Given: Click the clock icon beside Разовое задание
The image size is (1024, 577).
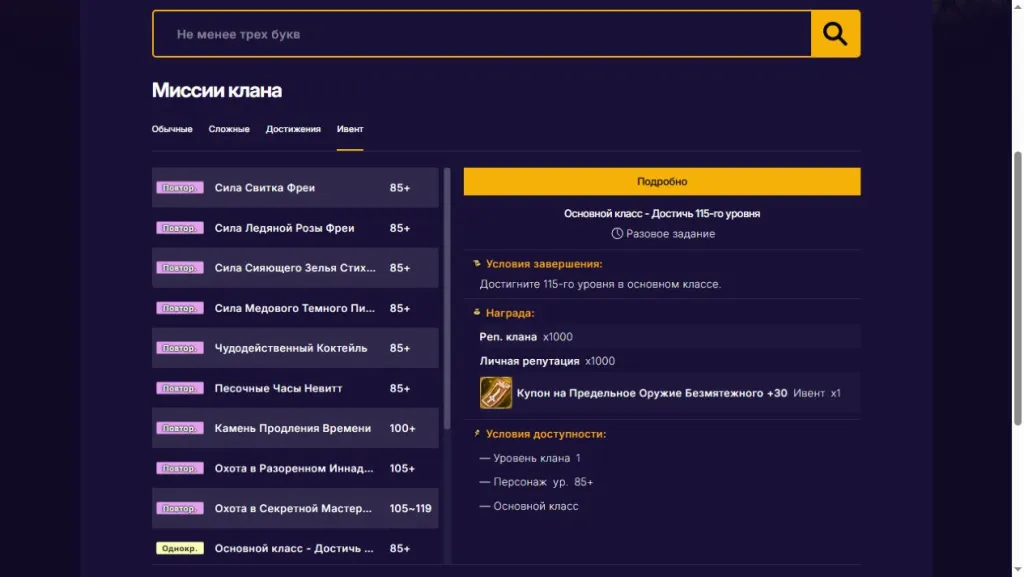Looking at the screenshot, I should click(x=616, y=234).
